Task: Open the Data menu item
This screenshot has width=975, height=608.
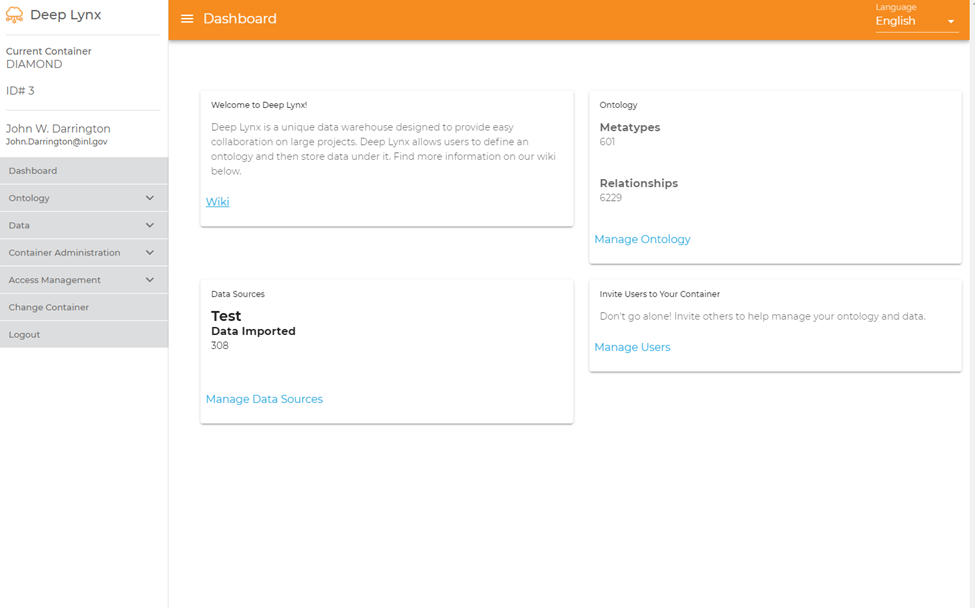Action: pyautogui.click(x=20, y=226)
